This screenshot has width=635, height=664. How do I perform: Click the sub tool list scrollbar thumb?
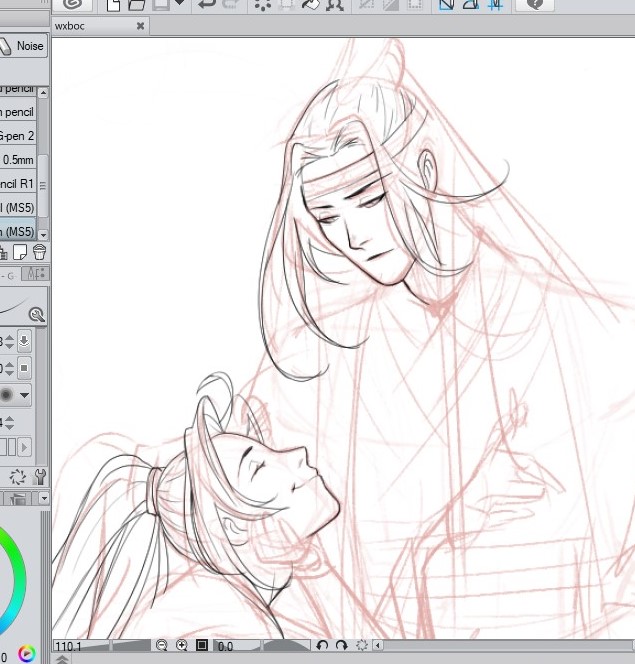click(43, 185)
